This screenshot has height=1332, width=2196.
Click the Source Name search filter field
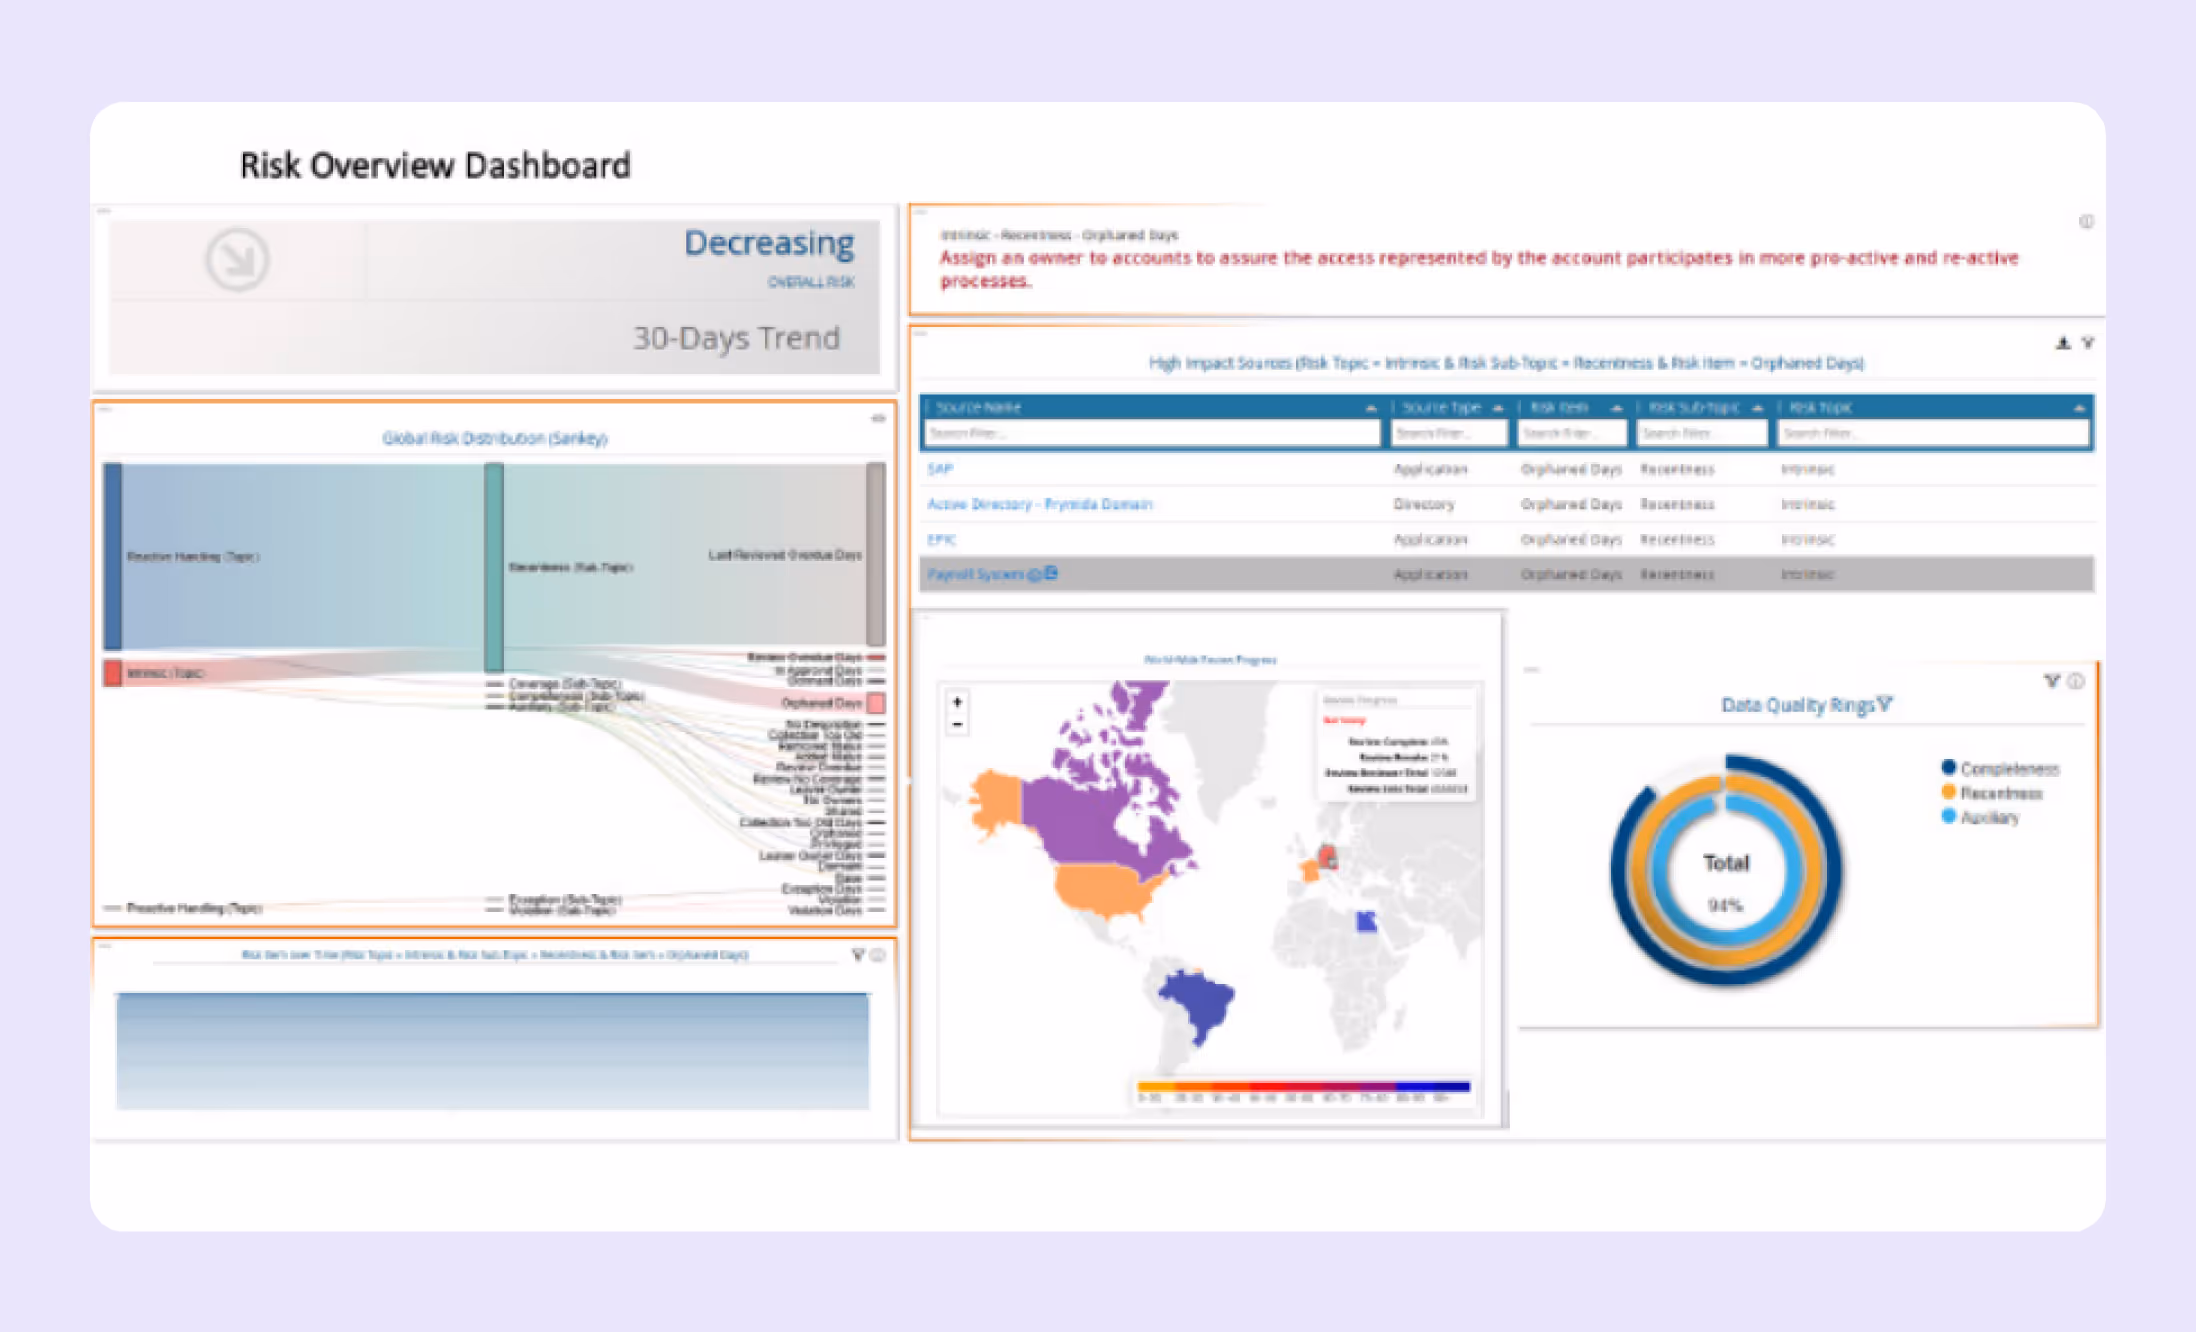point(1150,432)
